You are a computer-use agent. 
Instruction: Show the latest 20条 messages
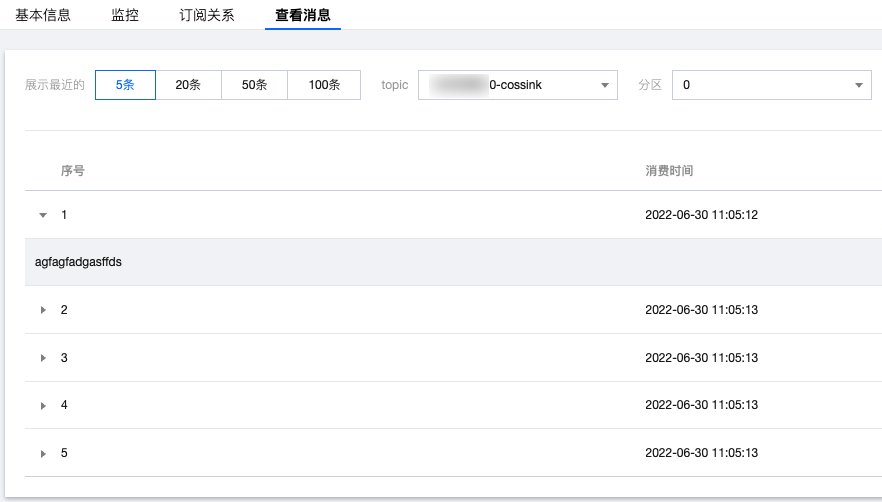coord(188,85)
